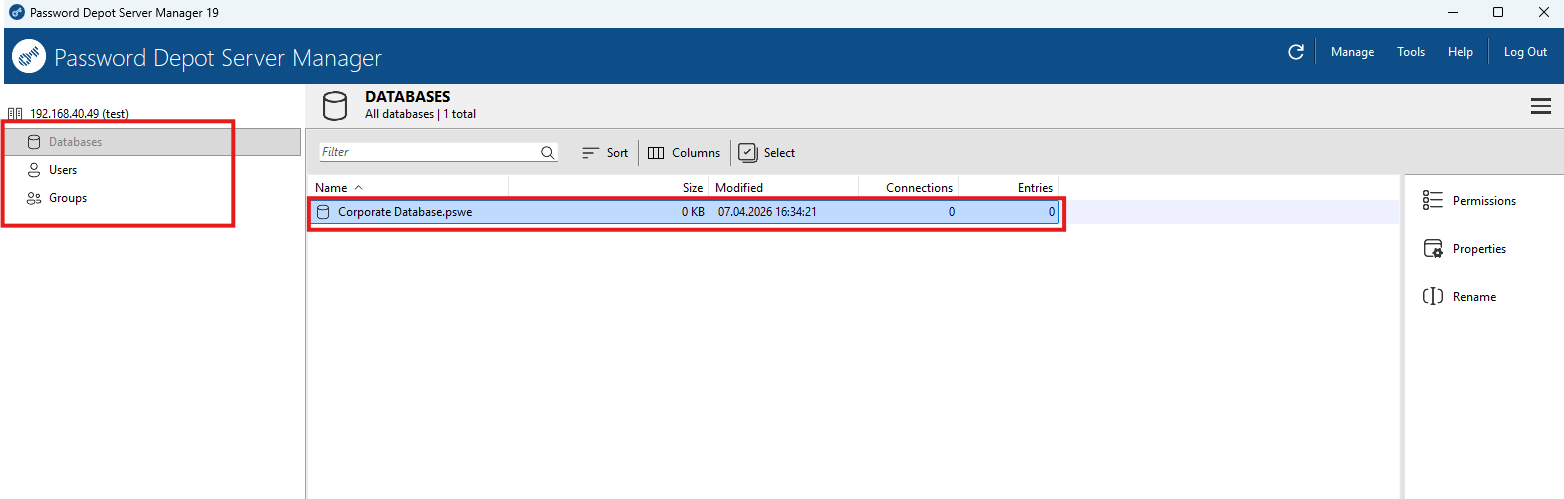This screenshot has height=499, width=1564.
Task: Click the Properties gear icon
Action: click(x=1432, y=249)
